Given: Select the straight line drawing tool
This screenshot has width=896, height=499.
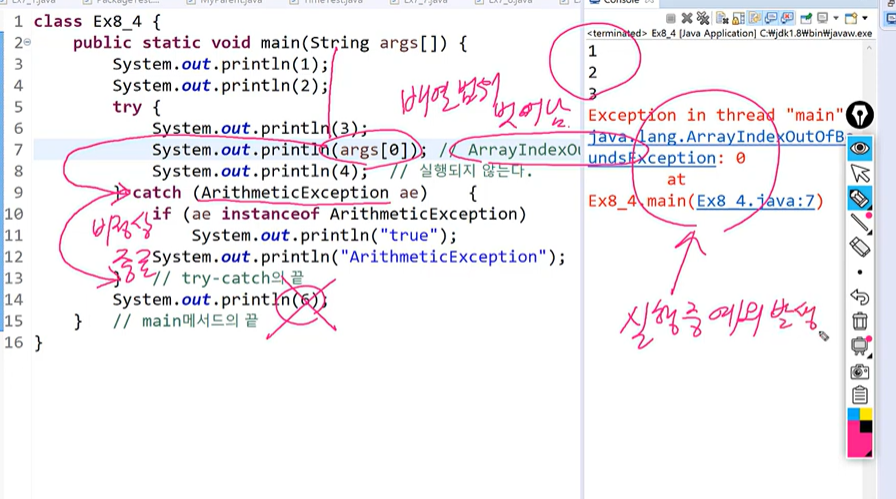Looking at the screenshot, I should pyautogui.click(x=860, y=223).
